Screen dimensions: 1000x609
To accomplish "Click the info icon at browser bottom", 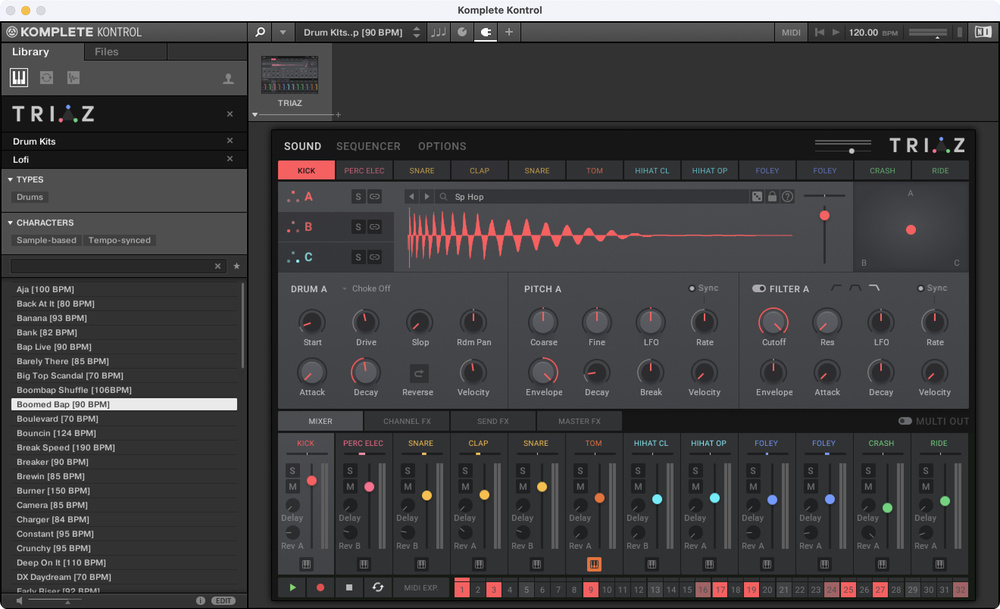I will (200, 601).
